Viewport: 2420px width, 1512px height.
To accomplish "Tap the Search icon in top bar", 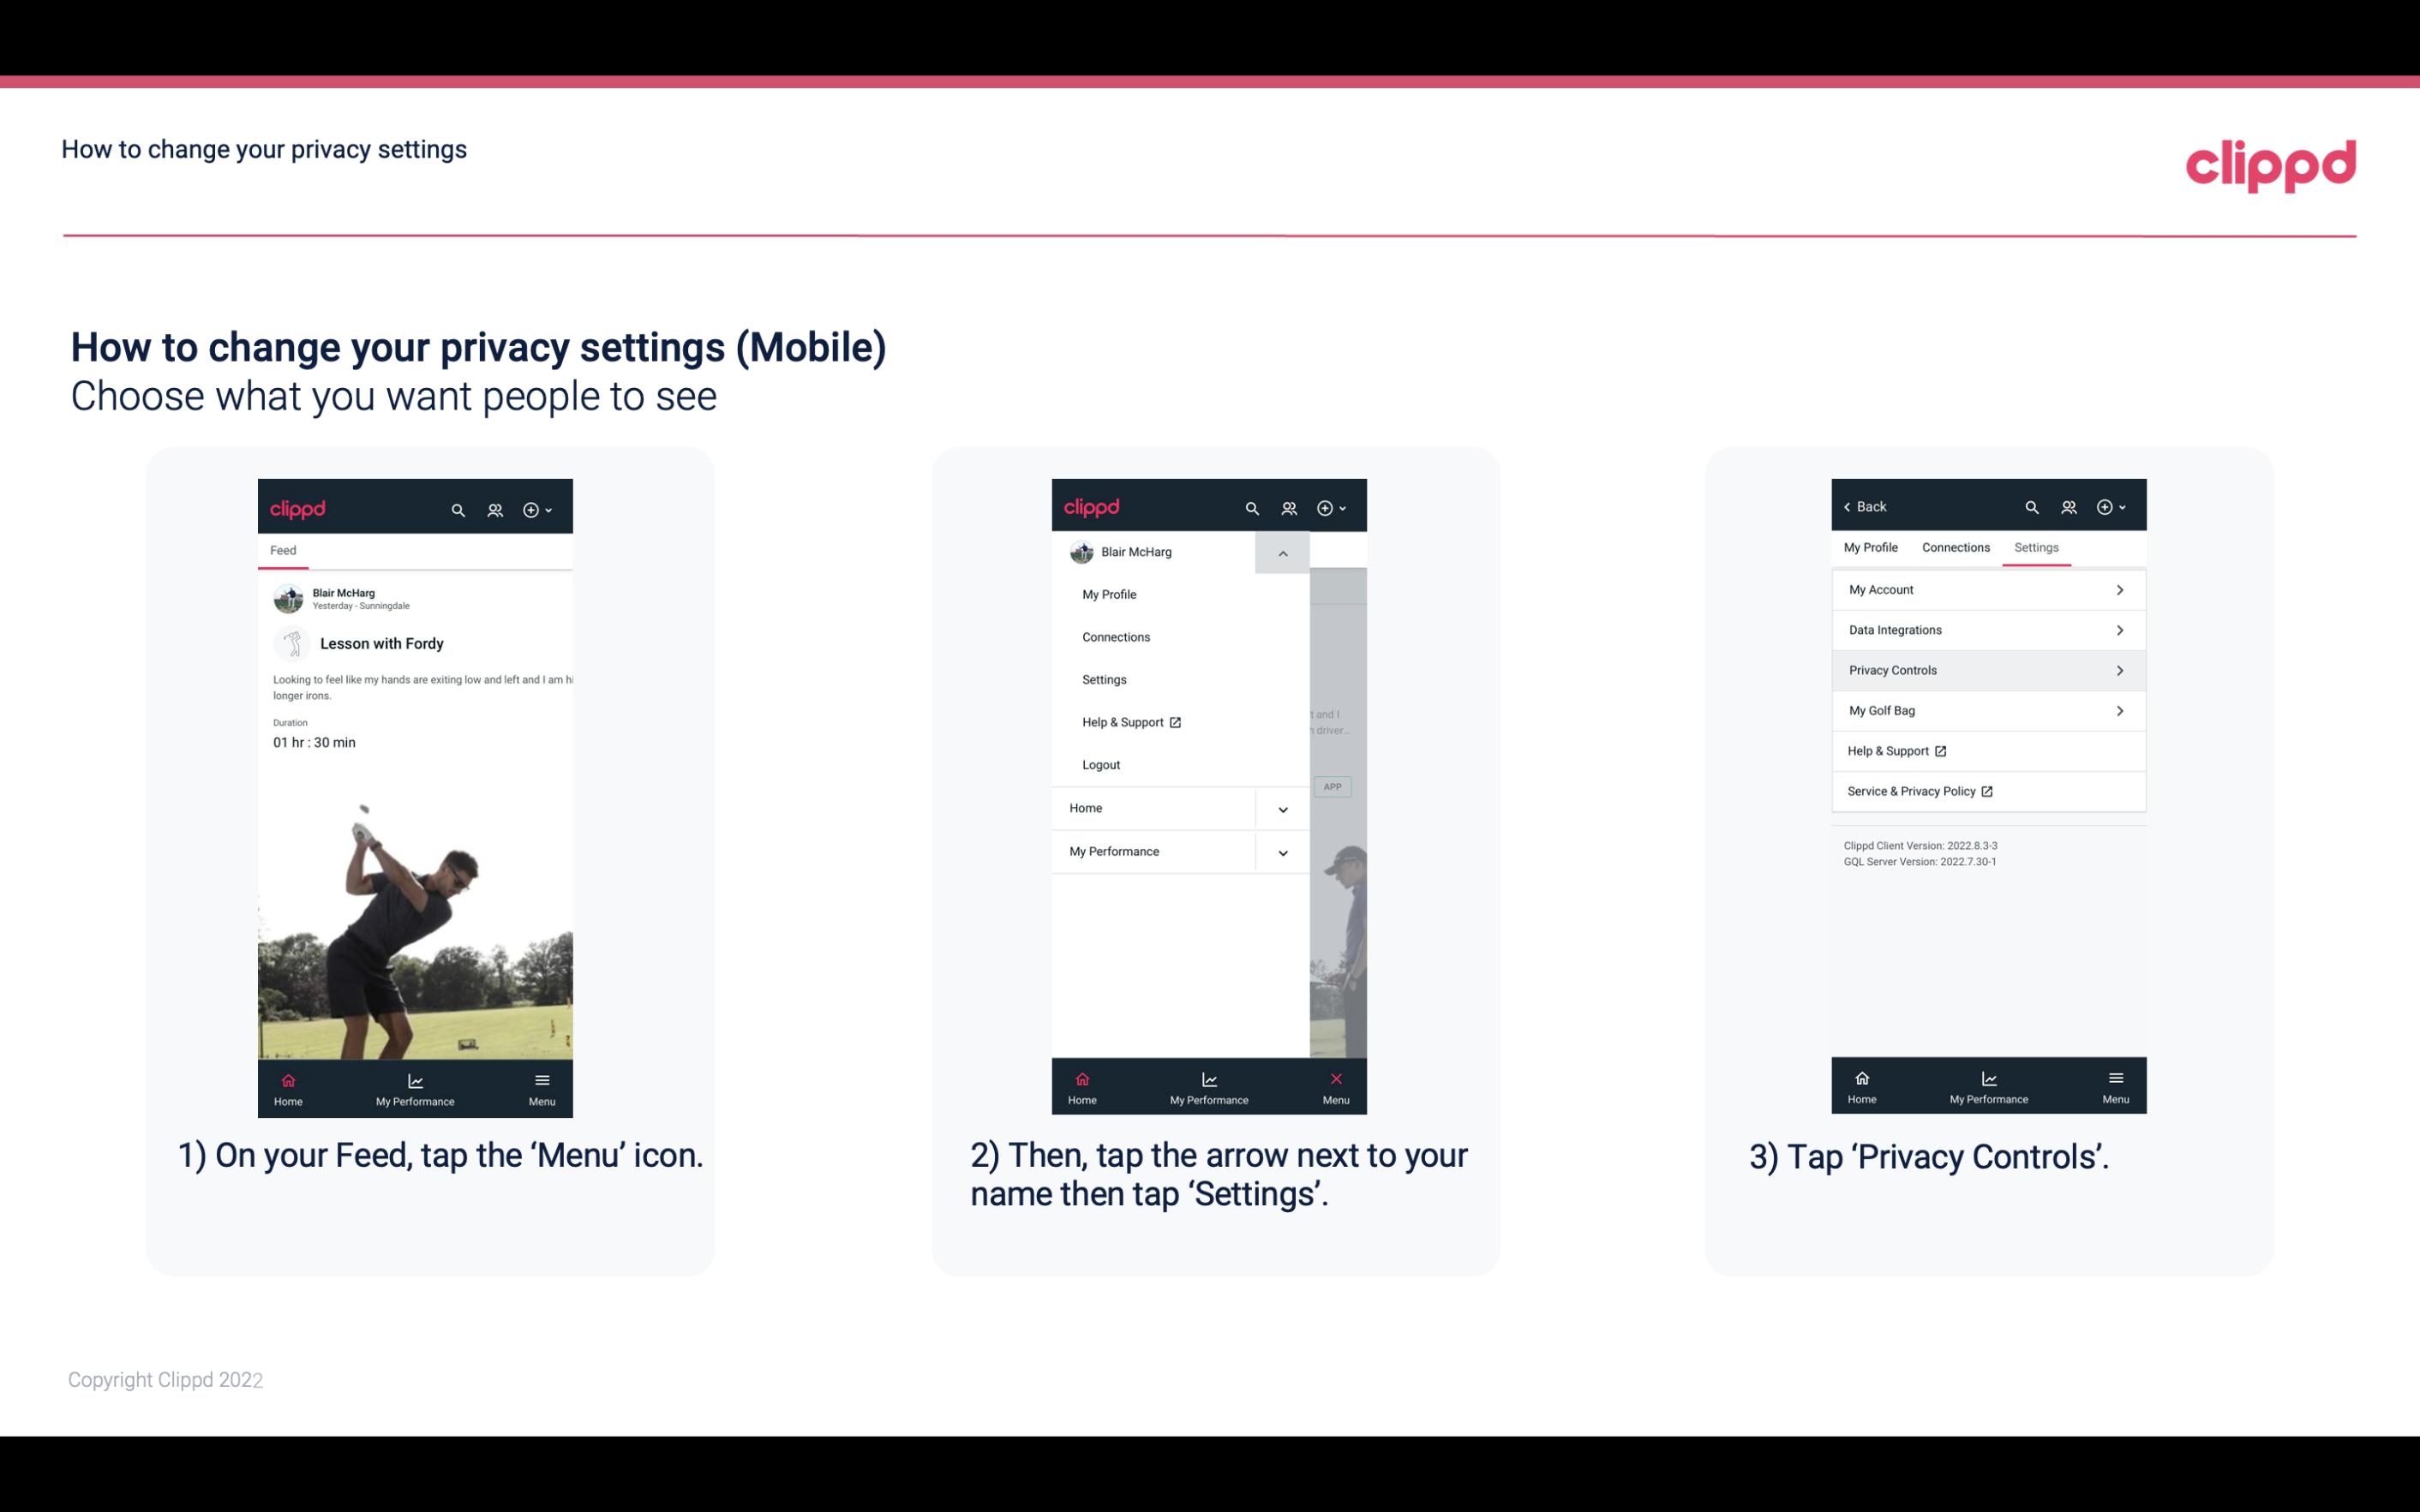I will tap(460, 507).
